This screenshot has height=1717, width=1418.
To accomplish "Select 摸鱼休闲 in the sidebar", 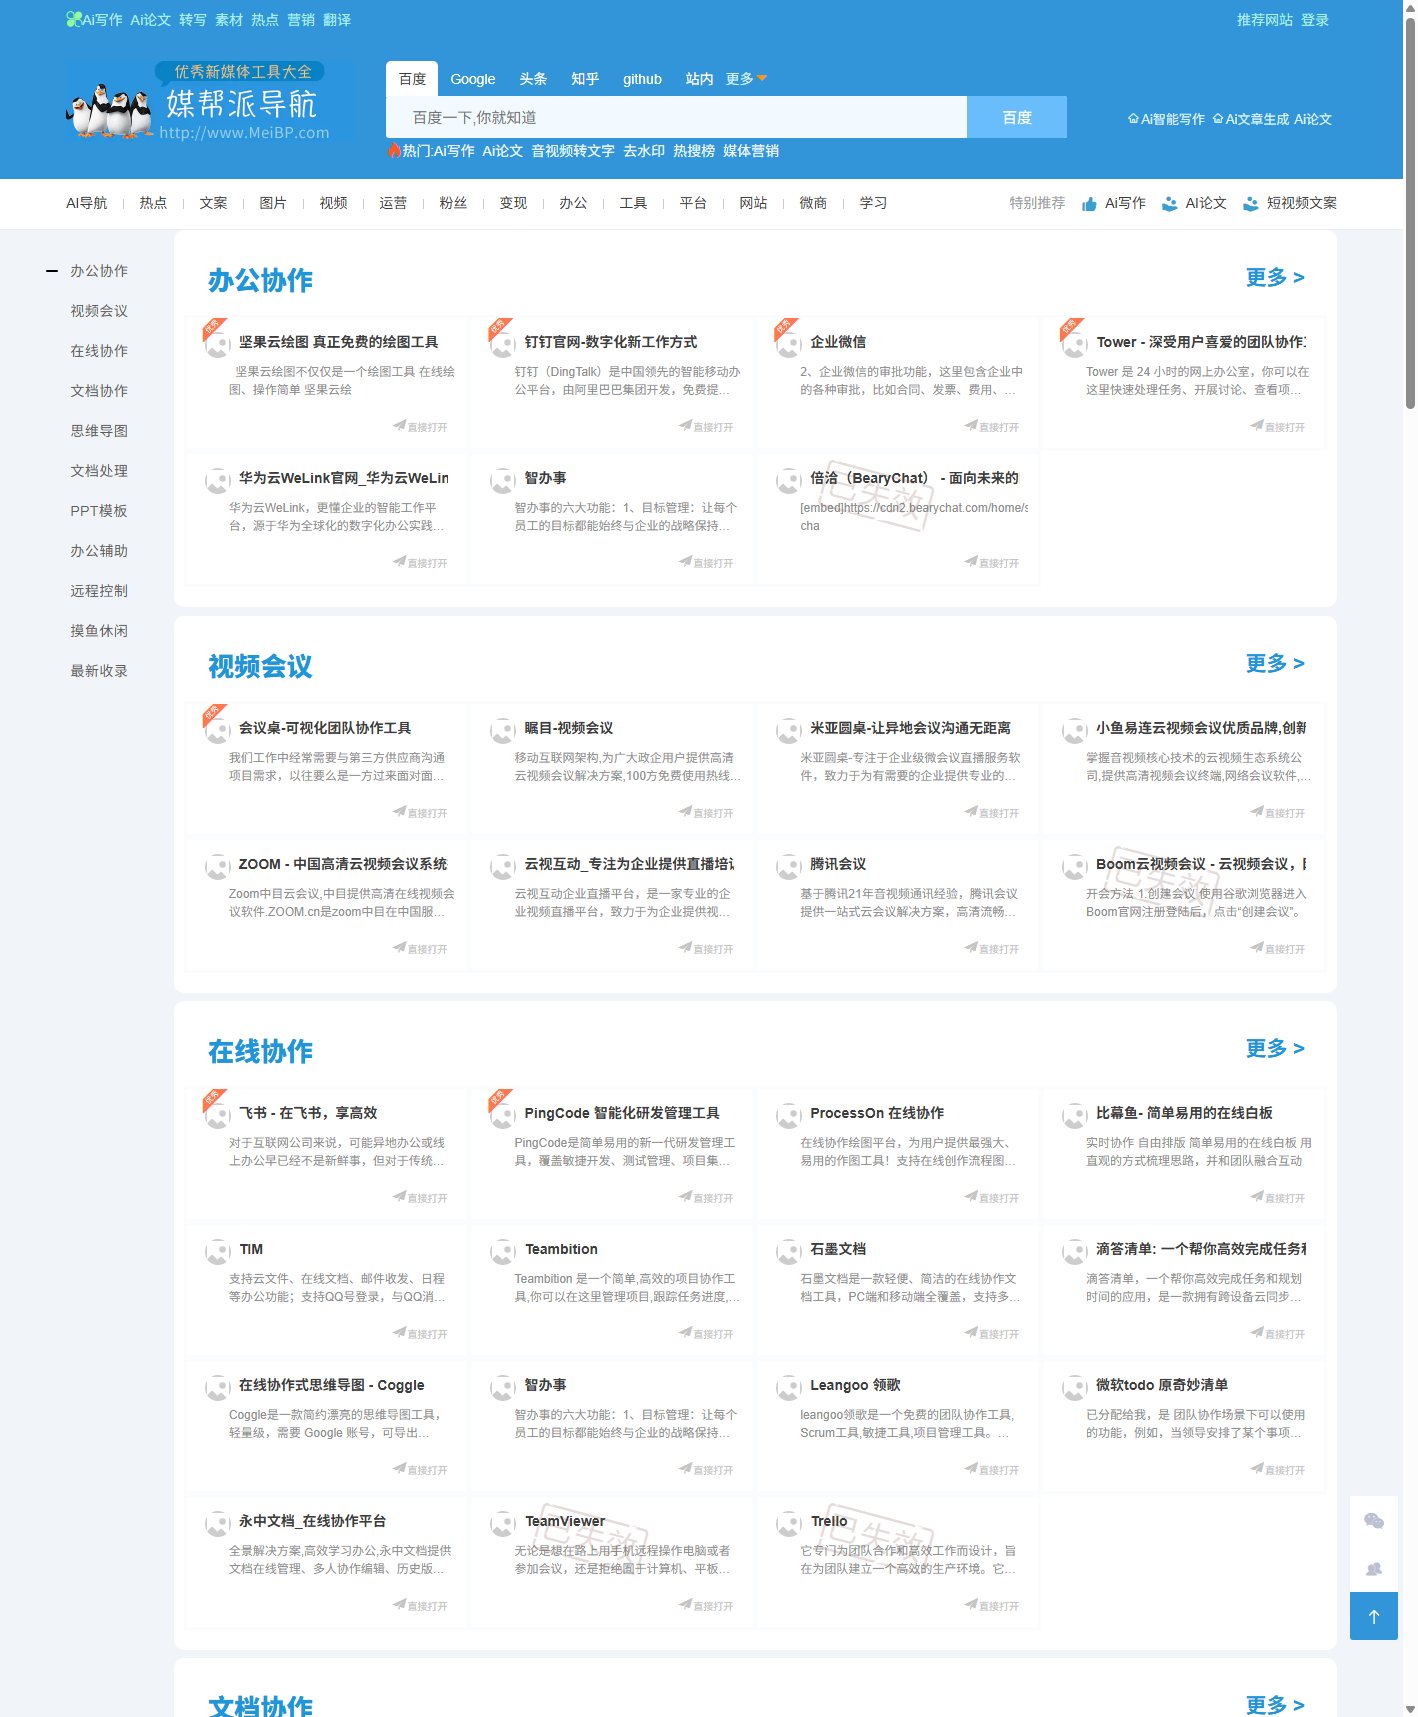I will (99, 631).
